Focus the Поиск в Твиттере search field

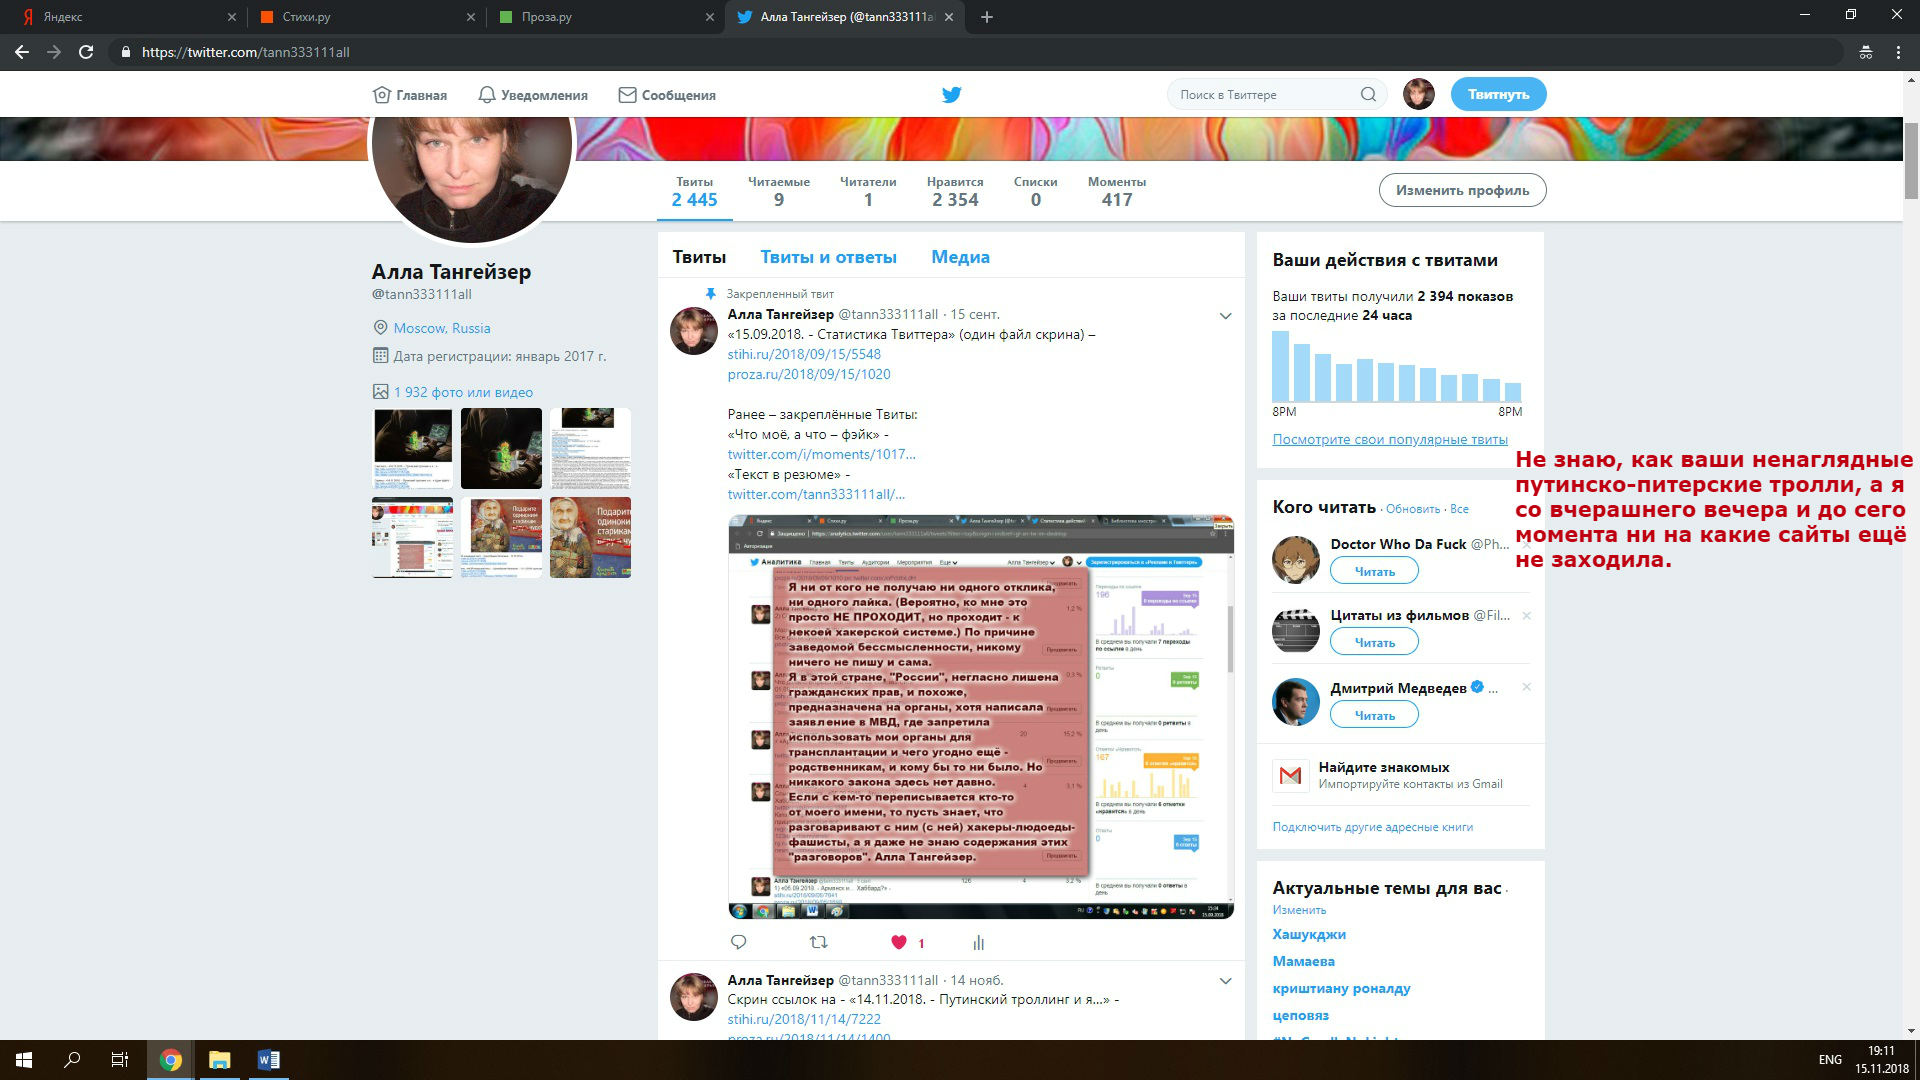tap(1276, 94)
